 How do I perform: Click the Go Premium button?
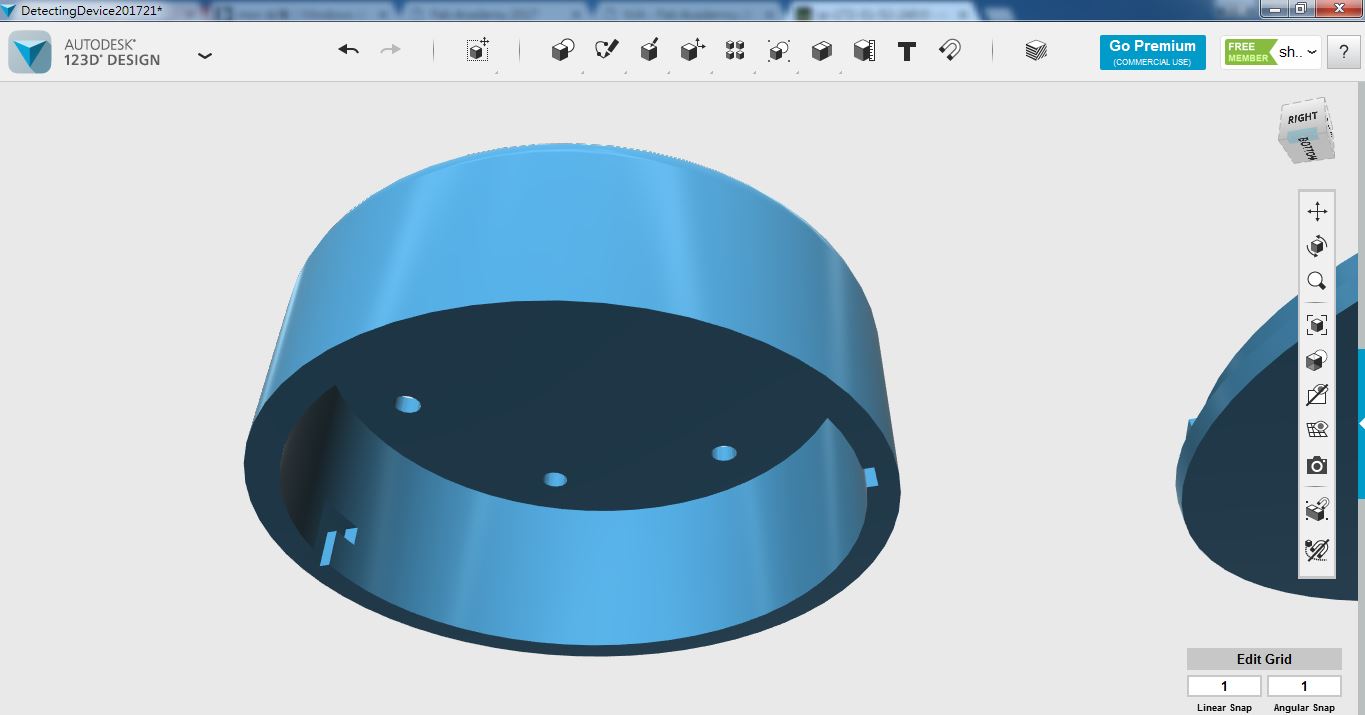point(1152,53)
